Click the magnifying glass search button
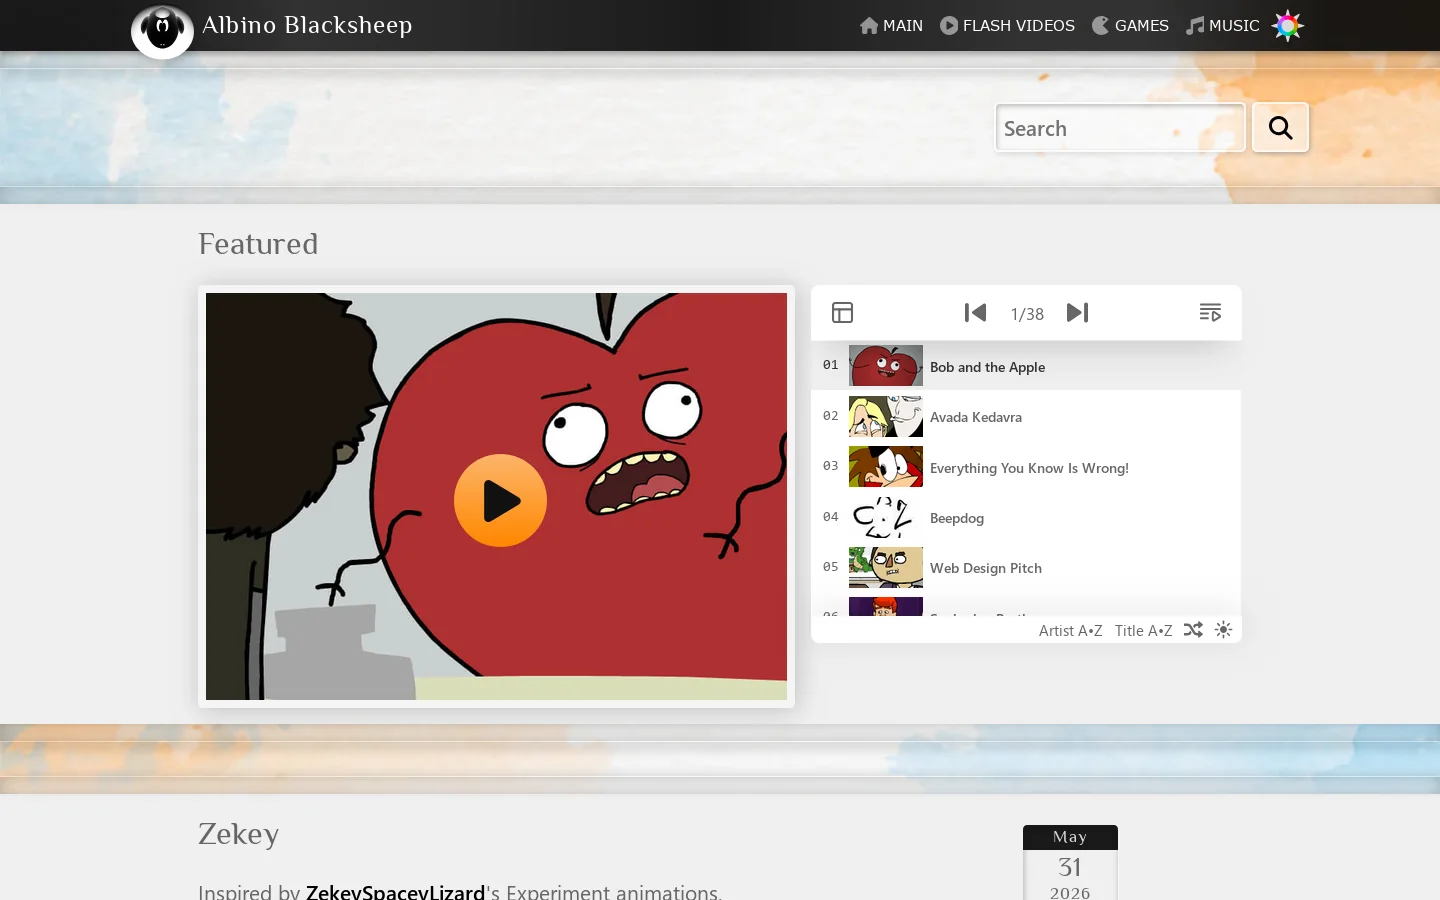This screenshot has width=1440, height=900. [1280, 128]
